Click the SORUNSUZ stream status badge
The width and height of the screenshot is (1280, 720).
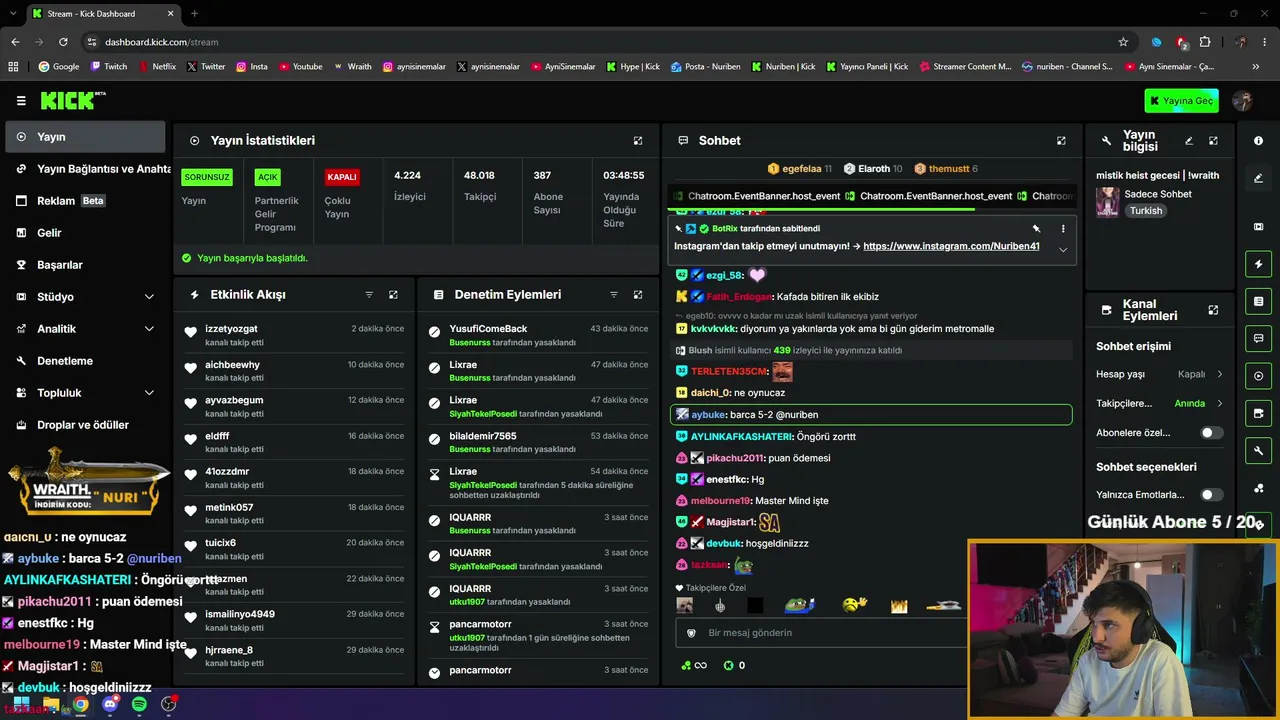207,177
